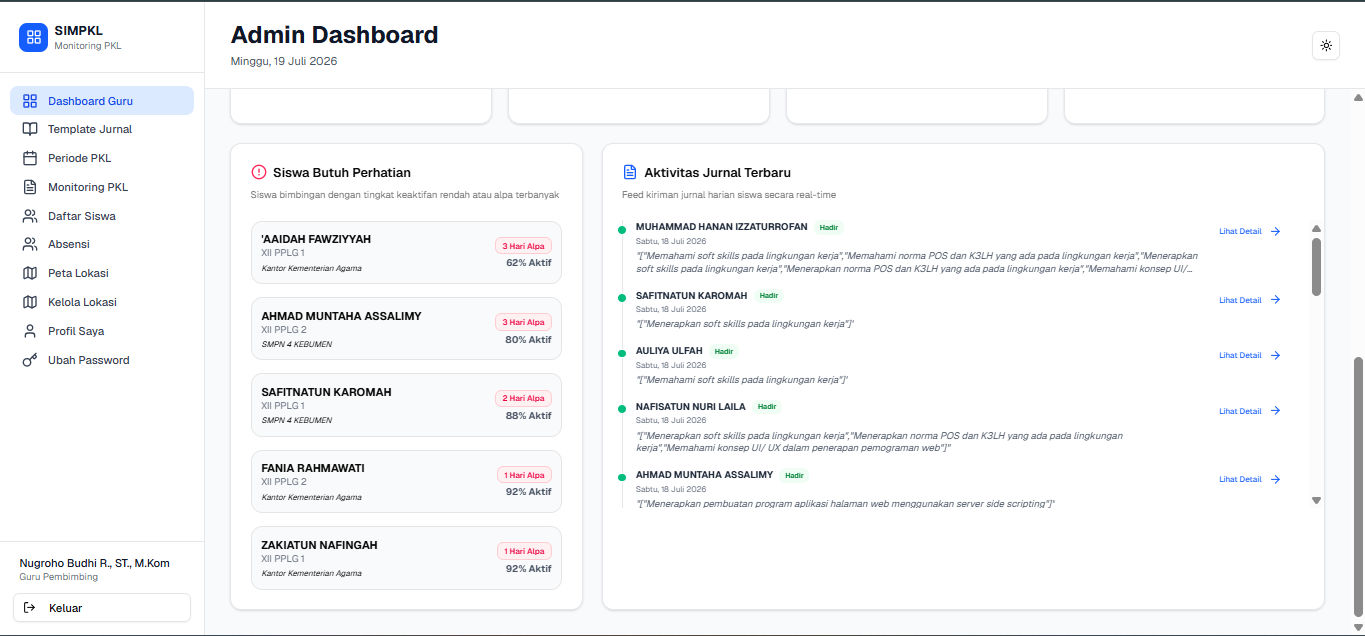Click the Template Jurnal book icon
This screenshot has height=636, width=1365.
tap(30, 129)
